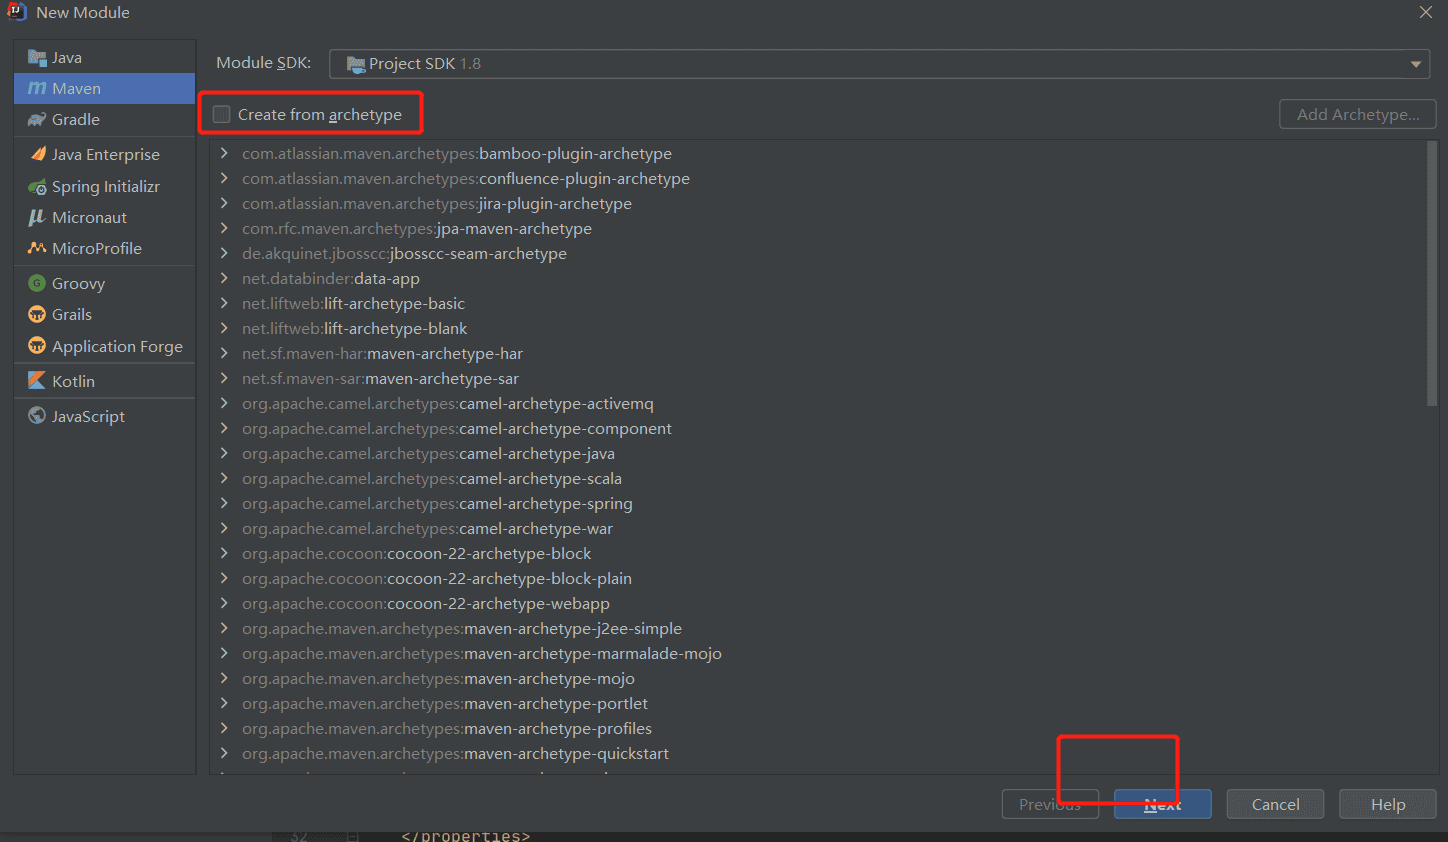Choose Gradle label in sidebar
The image size is (1448, 842).
76,120
